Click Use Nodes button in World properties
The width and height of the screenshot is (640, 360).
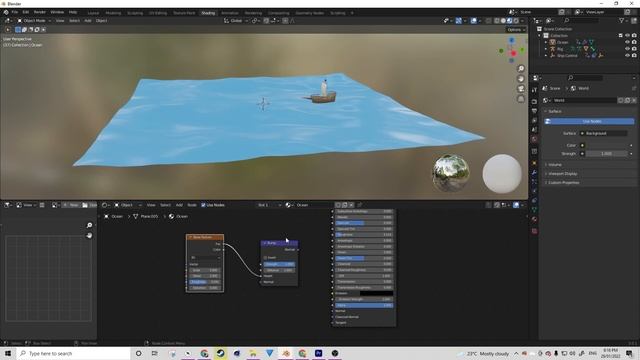tap(590, 121)
